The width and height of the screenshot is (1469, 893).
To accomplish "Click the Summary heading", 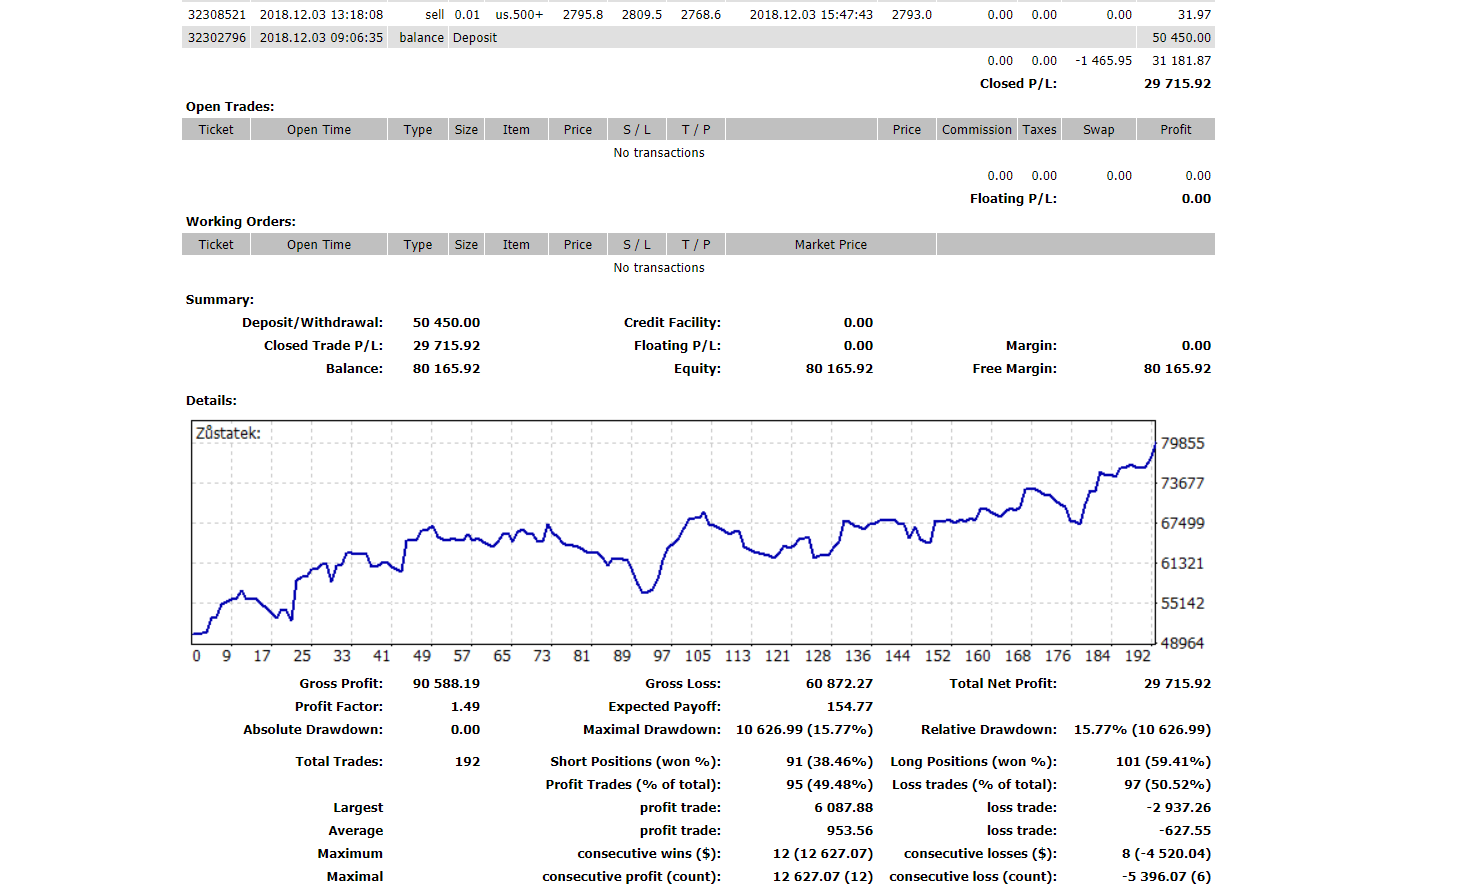I will [220, 300].
